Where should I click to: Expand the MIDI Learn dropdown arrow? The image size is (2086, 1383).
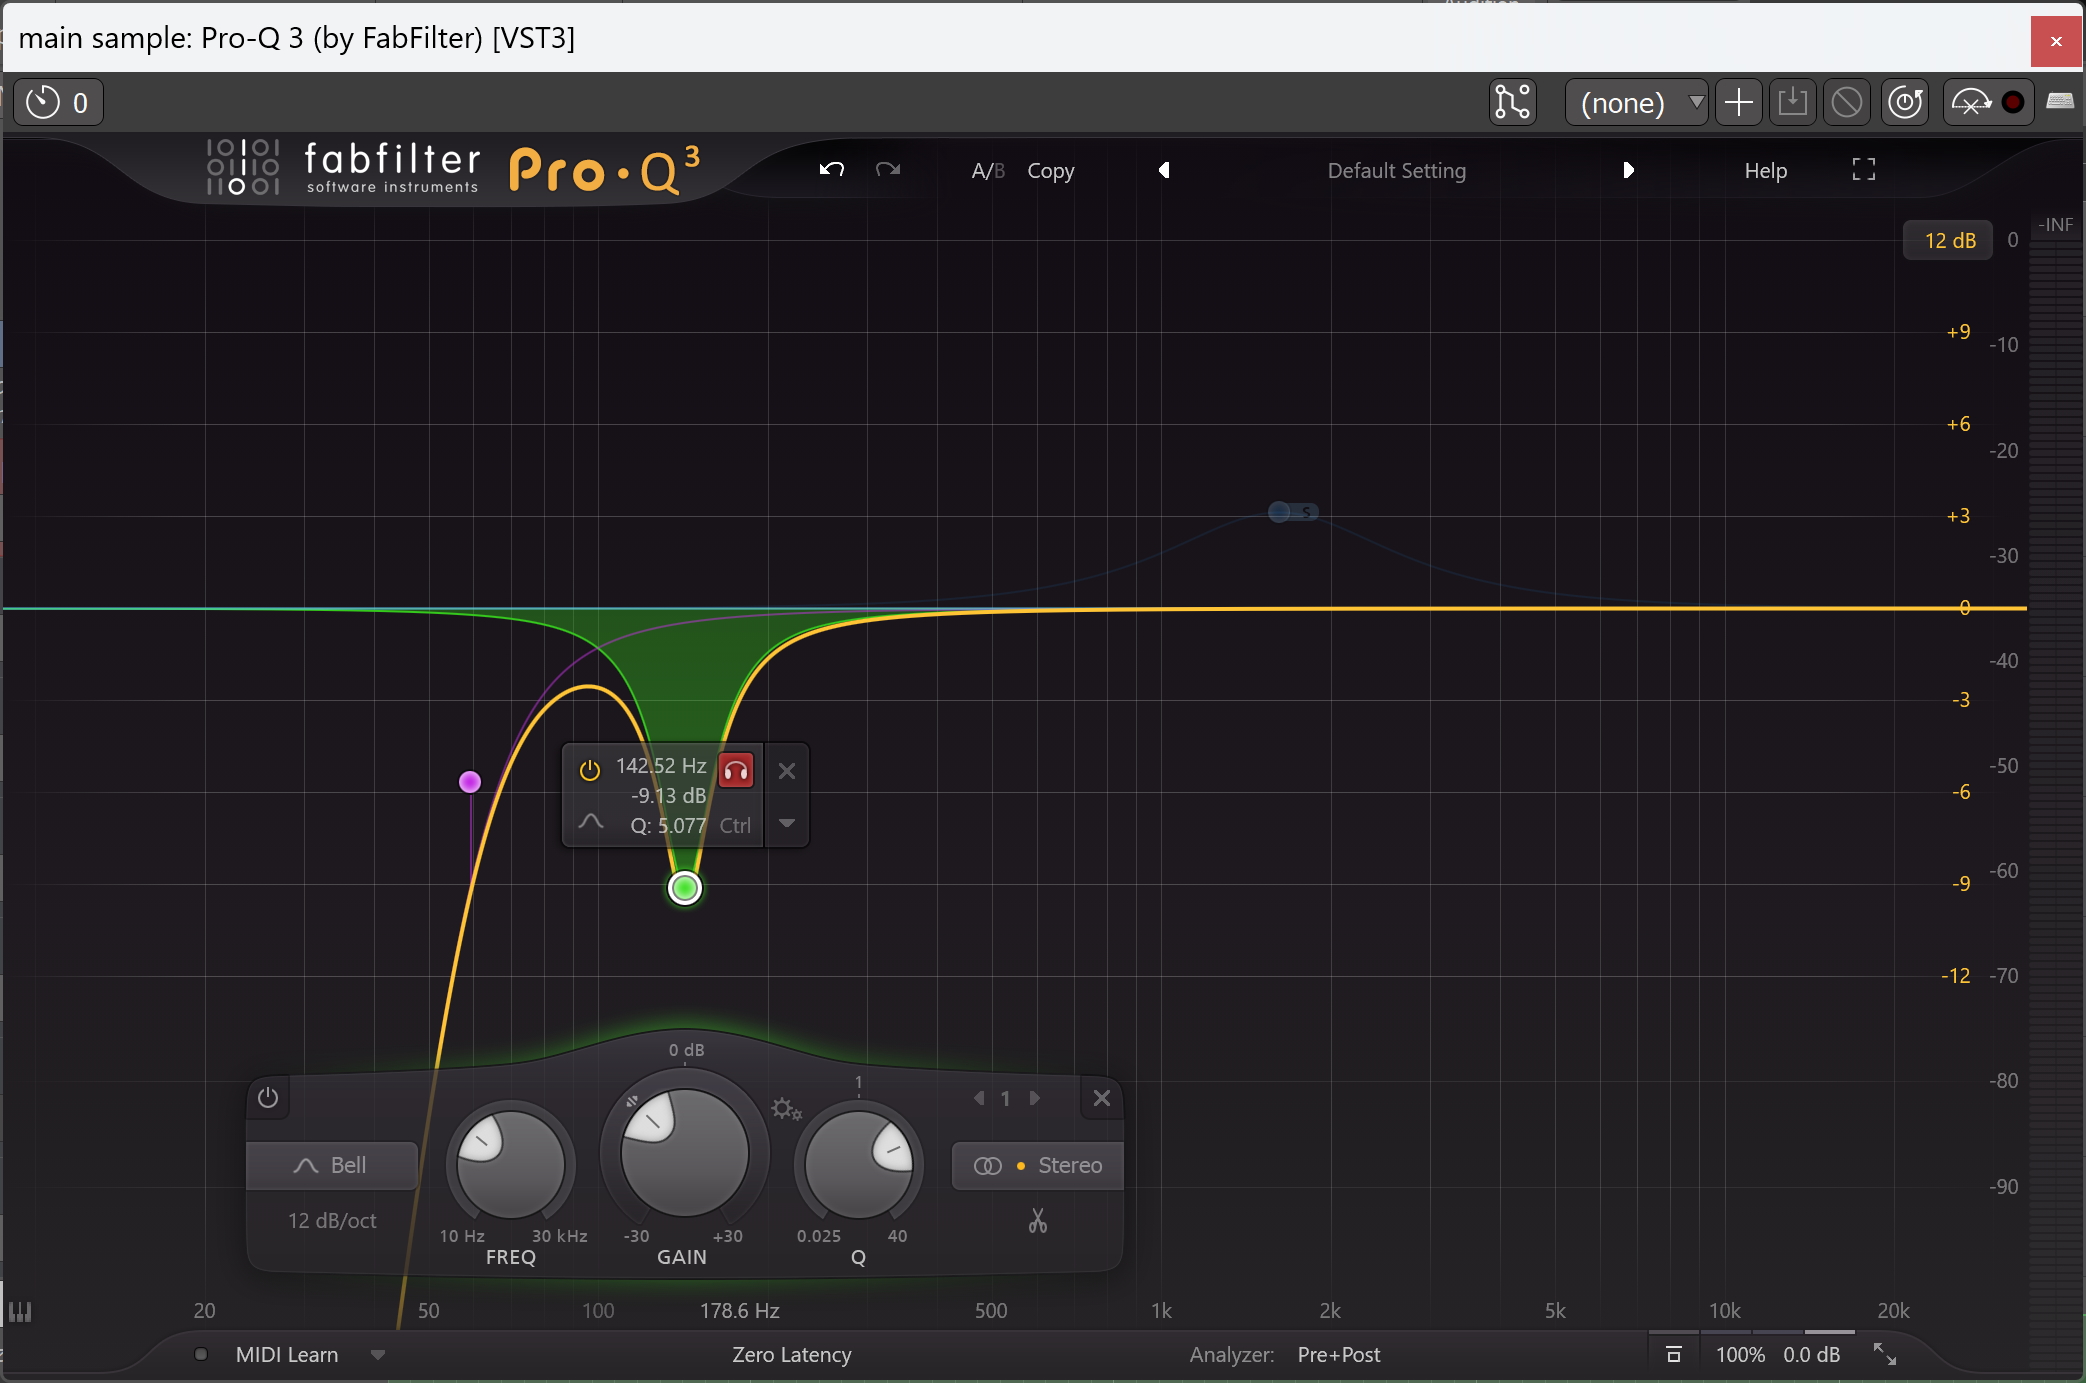click(378, 1355)
